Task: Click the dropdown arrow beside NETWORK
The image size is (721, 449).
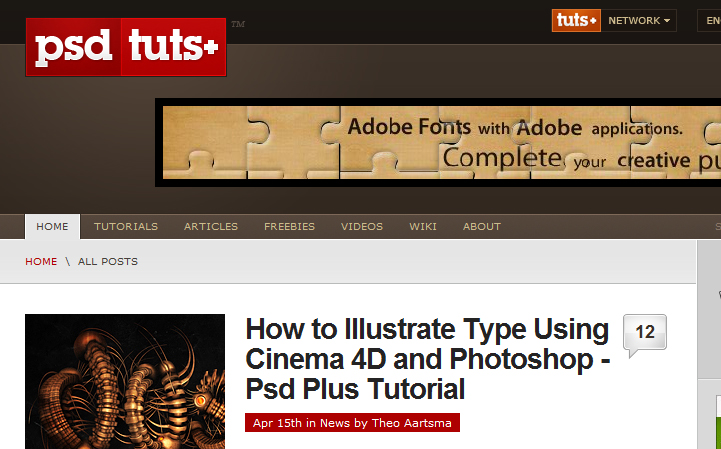Action: (667, 21)
